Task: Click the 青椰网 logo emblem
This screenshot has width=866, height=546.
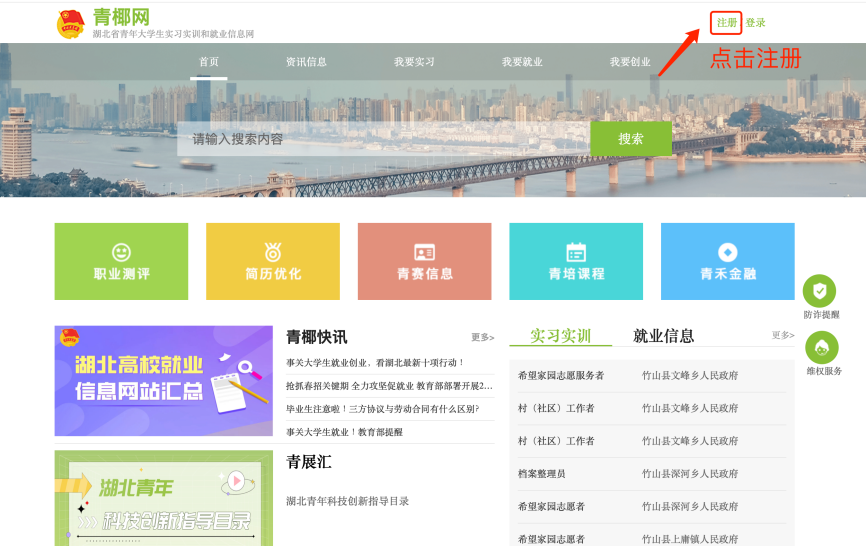Action: (x=71, y=24)
